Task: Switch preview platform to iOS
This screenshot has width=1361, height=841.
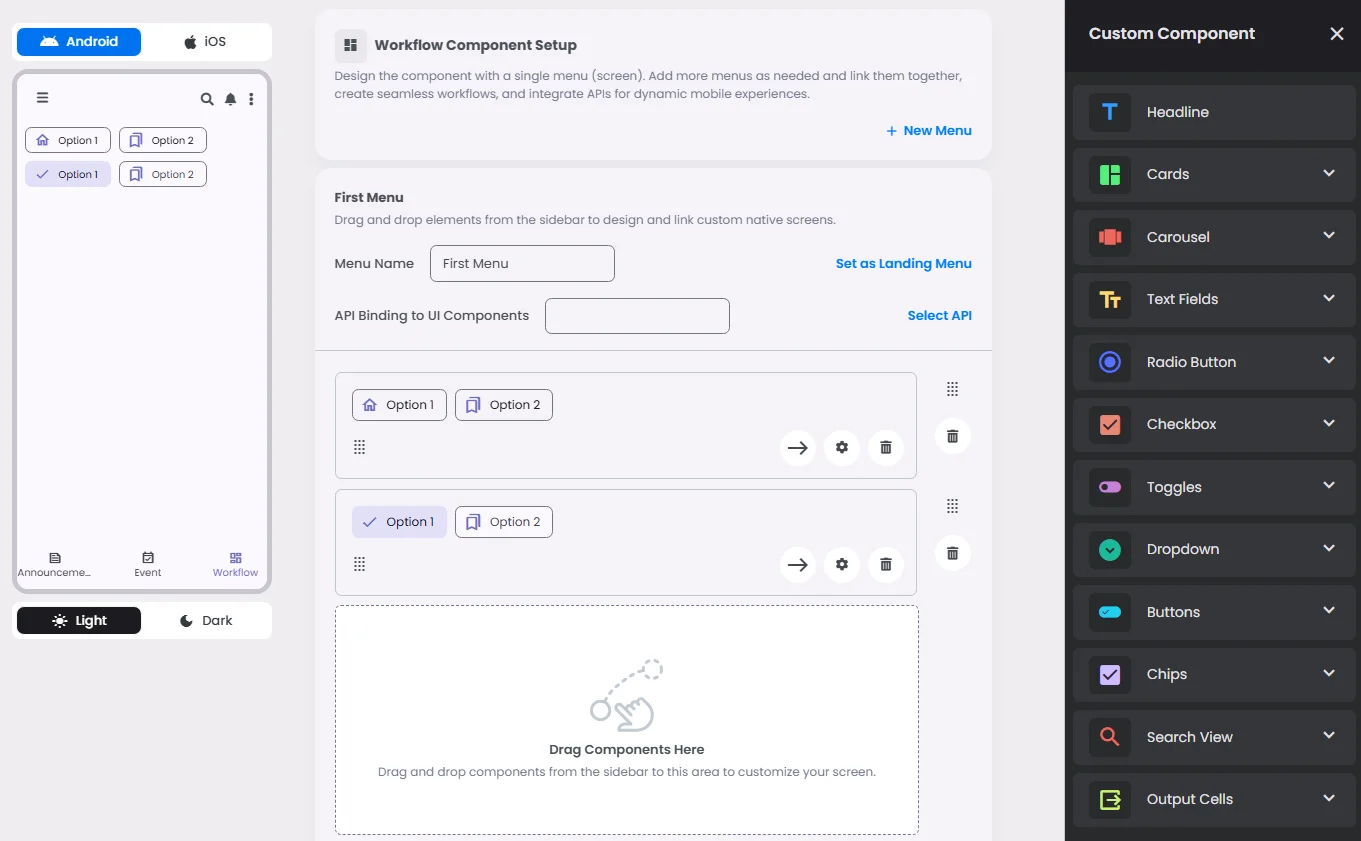Action: 206,42
